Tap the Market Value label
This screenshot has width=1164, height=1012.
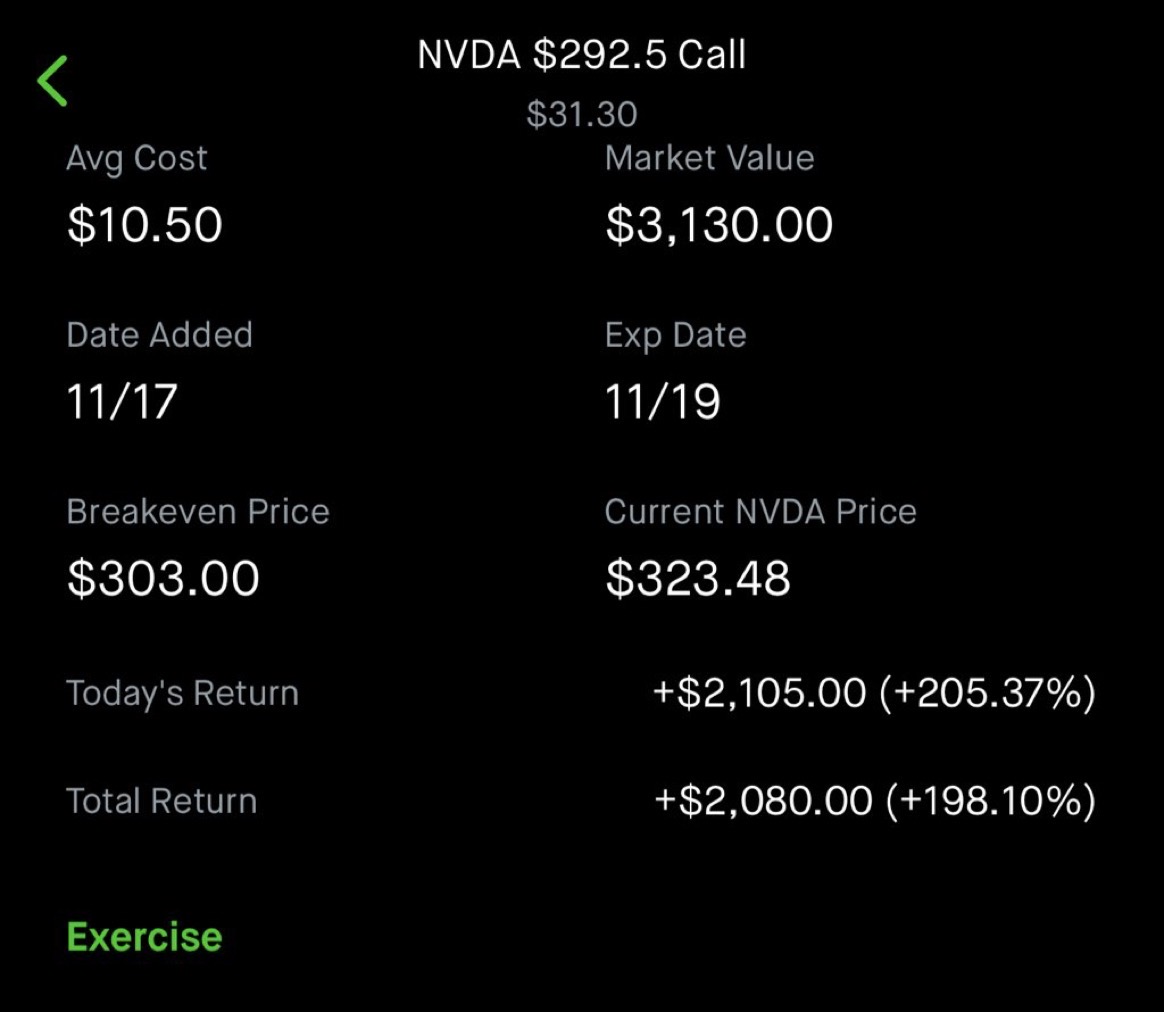click(709, 158)
